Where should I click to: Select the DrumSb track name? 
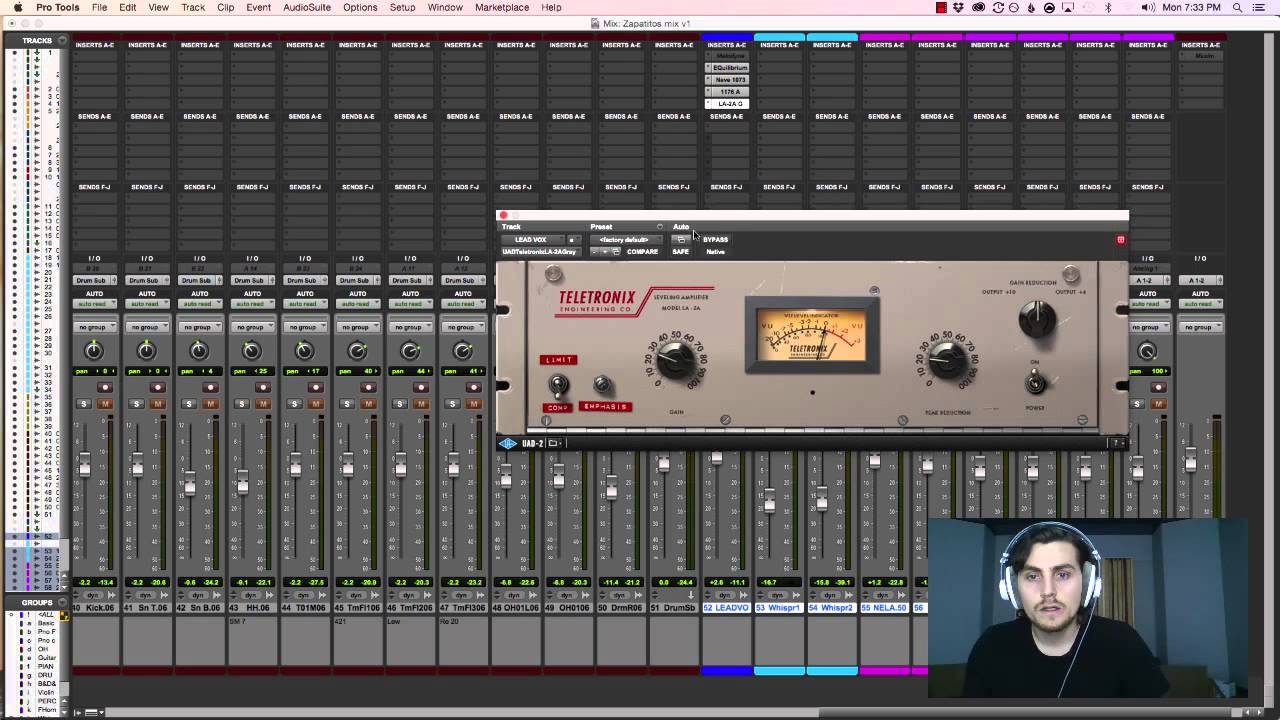point(674,607)
